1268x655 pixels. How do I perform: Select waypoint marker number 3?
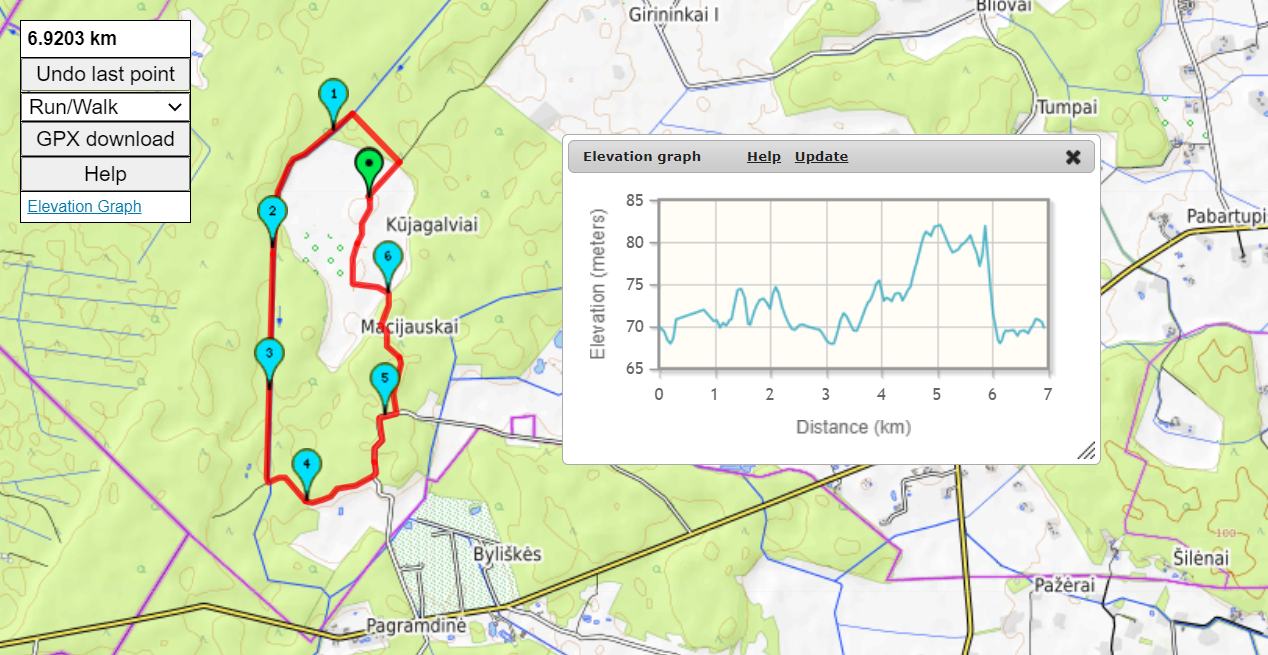(269, 355)
